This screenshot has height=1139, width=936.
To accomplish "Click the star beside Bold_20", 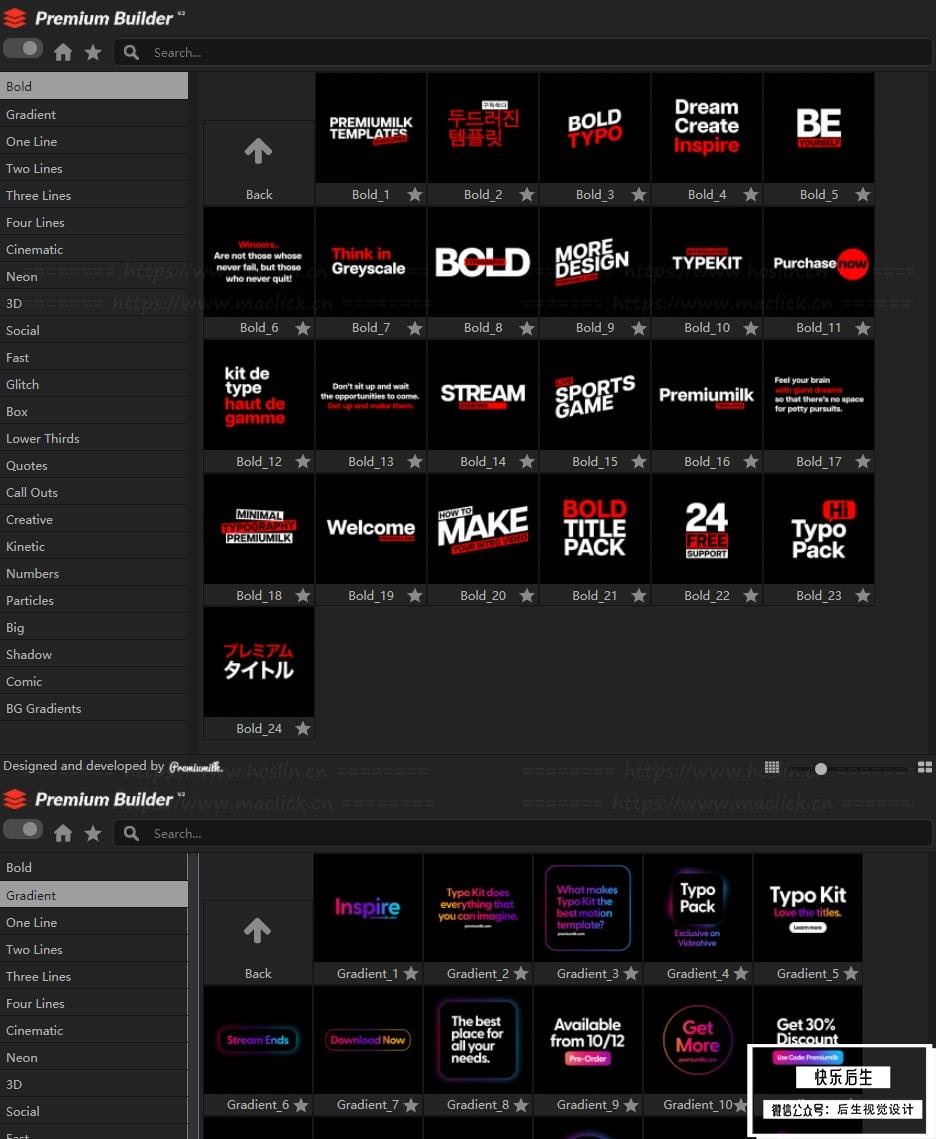I will [x=526, y=595].
